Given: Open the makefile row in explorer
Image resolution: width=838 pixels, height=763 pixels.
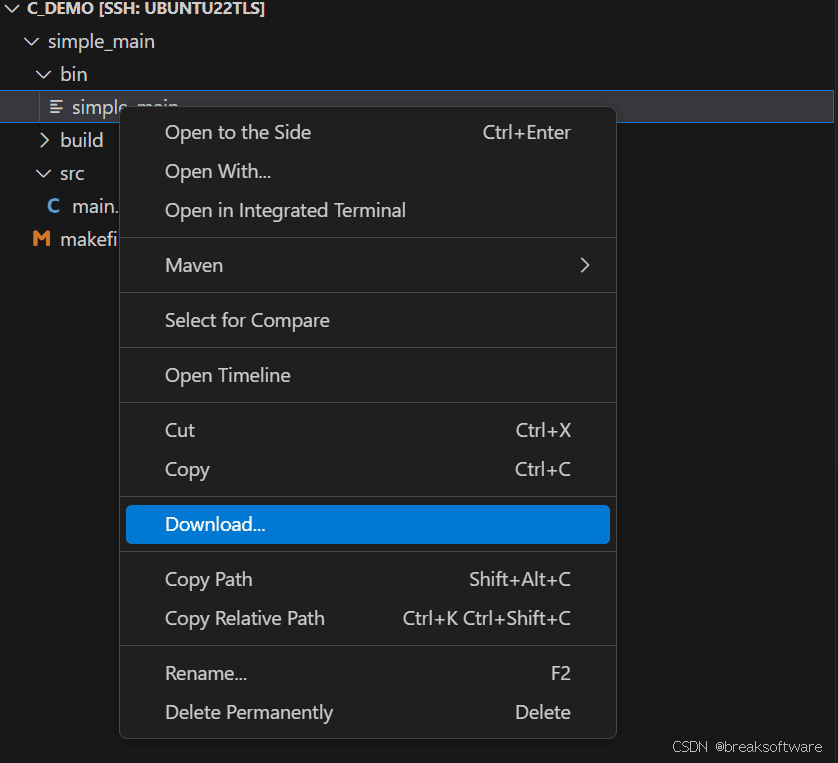Looking at the screenshot, I should coord(60,239).
